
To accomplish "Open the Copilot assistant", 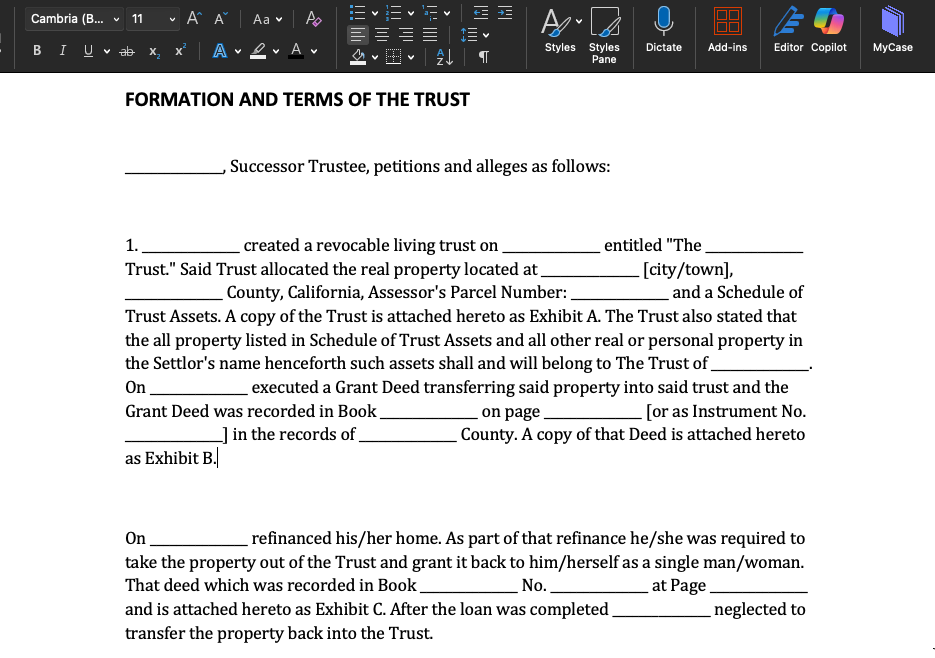I will point(829,27).
